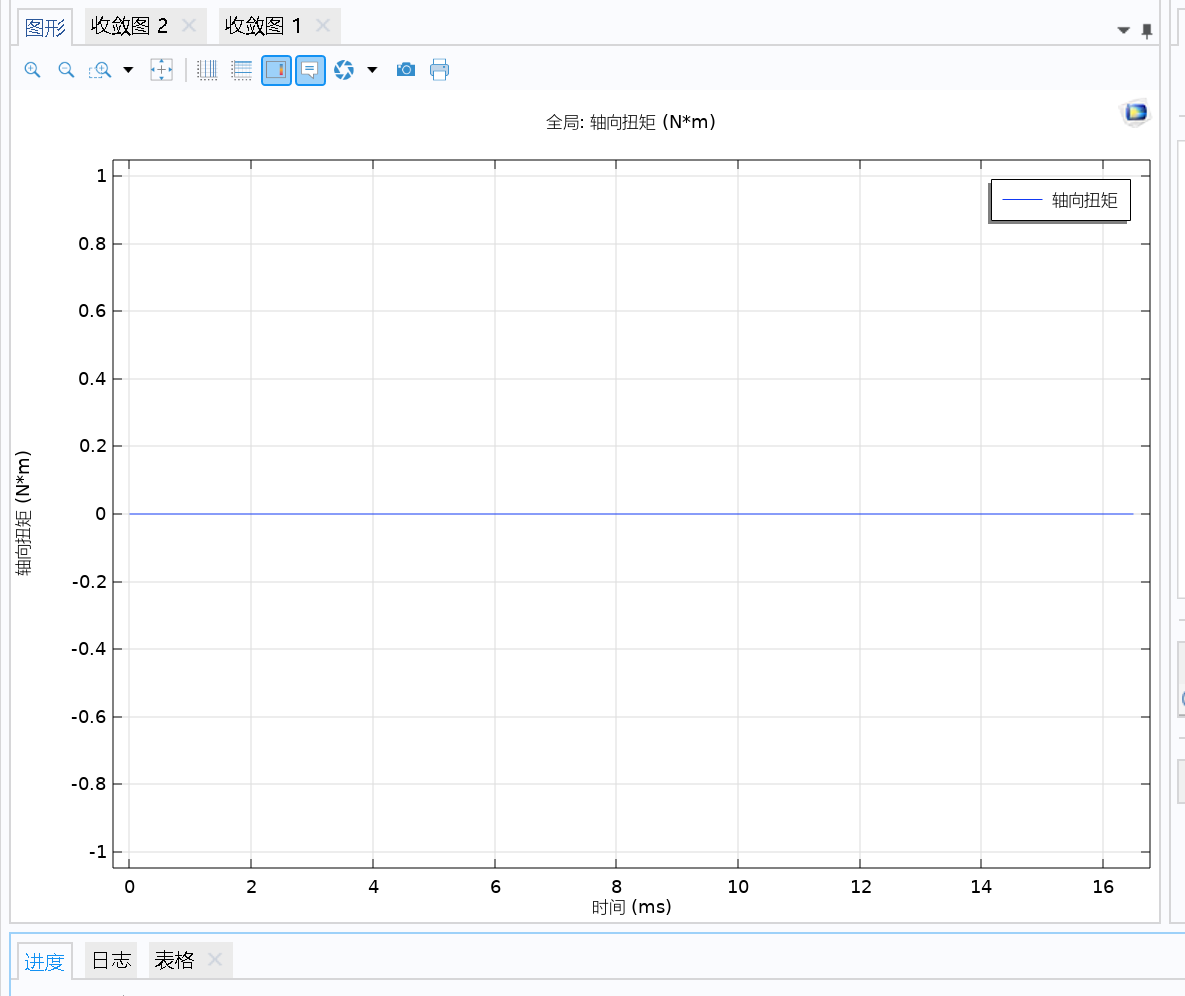Screen dimensions: 1185x996
Task: Open the dropdown beside the Zoom Box tool
Action: coord(128,70)
